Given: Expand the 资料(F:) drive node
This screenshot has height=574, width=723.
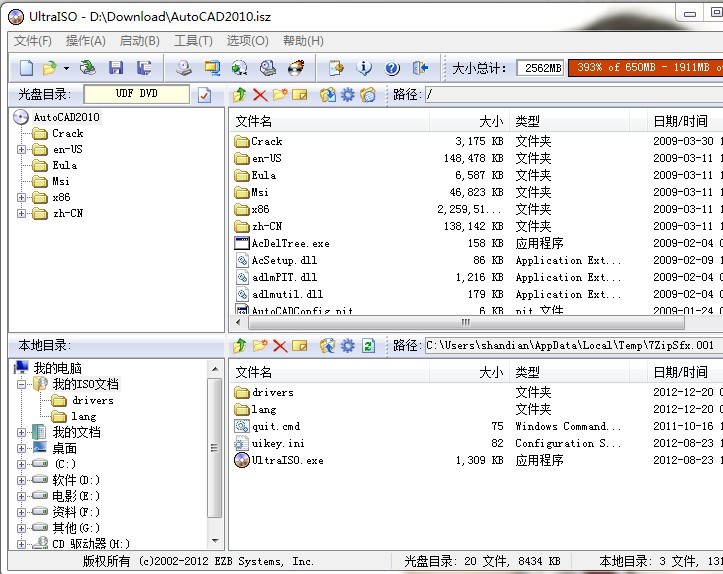Looking at the screenshot, I should [x=21, y=512].
